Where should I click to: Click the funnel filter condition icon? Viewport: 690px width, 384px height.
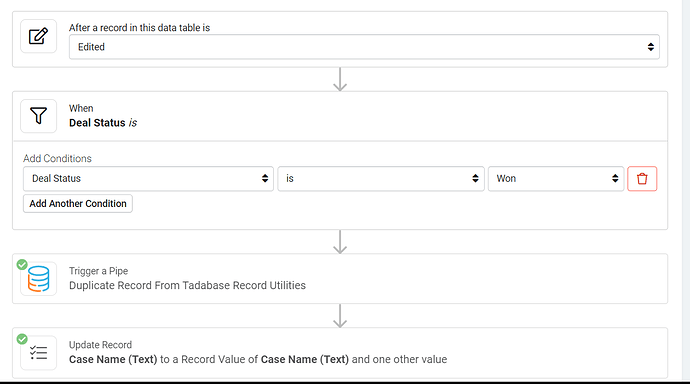(x=39, y=116)
